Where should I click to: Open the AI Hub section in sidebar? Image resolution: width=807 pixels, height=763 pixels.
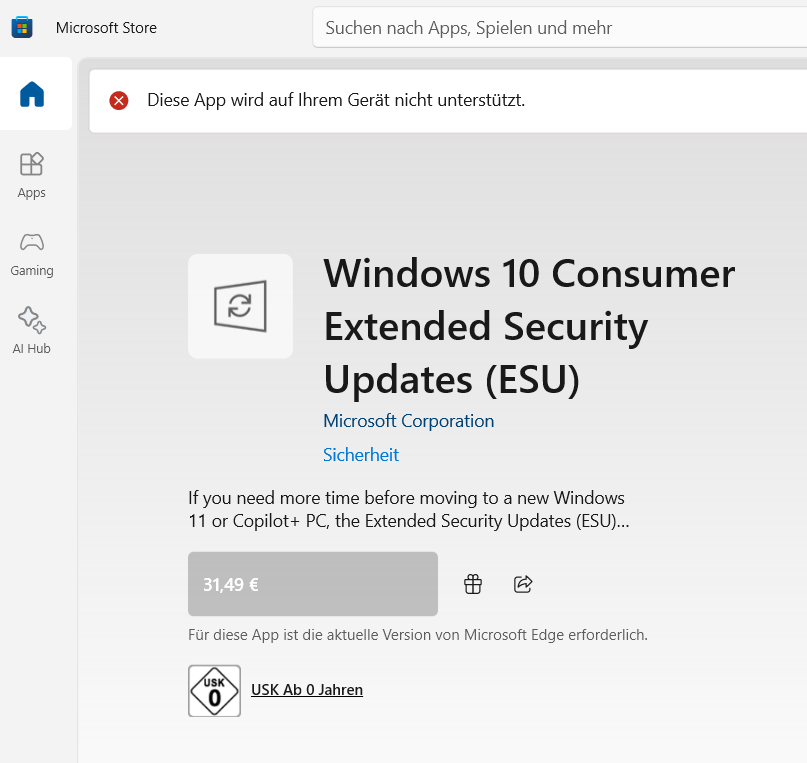tap(31, 331)
